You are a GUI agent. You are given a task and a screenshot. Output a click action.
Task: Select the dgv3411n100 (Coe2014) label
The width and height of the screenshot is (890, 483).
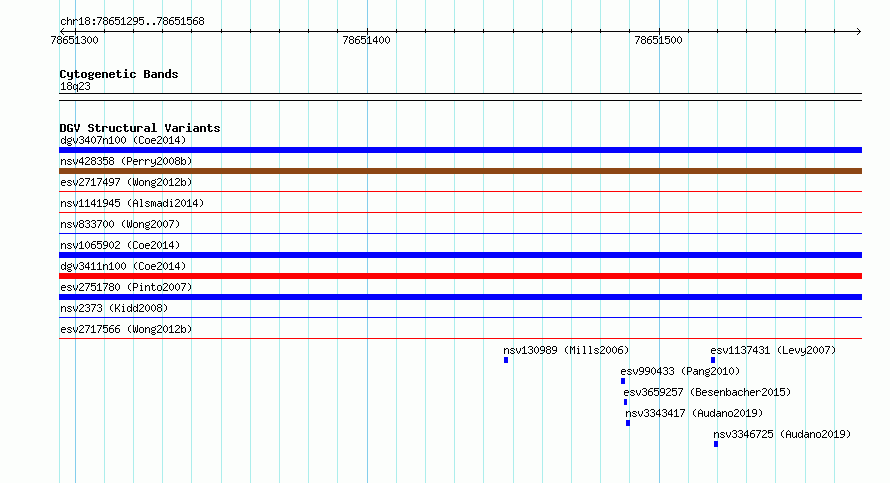click(123, 266)
